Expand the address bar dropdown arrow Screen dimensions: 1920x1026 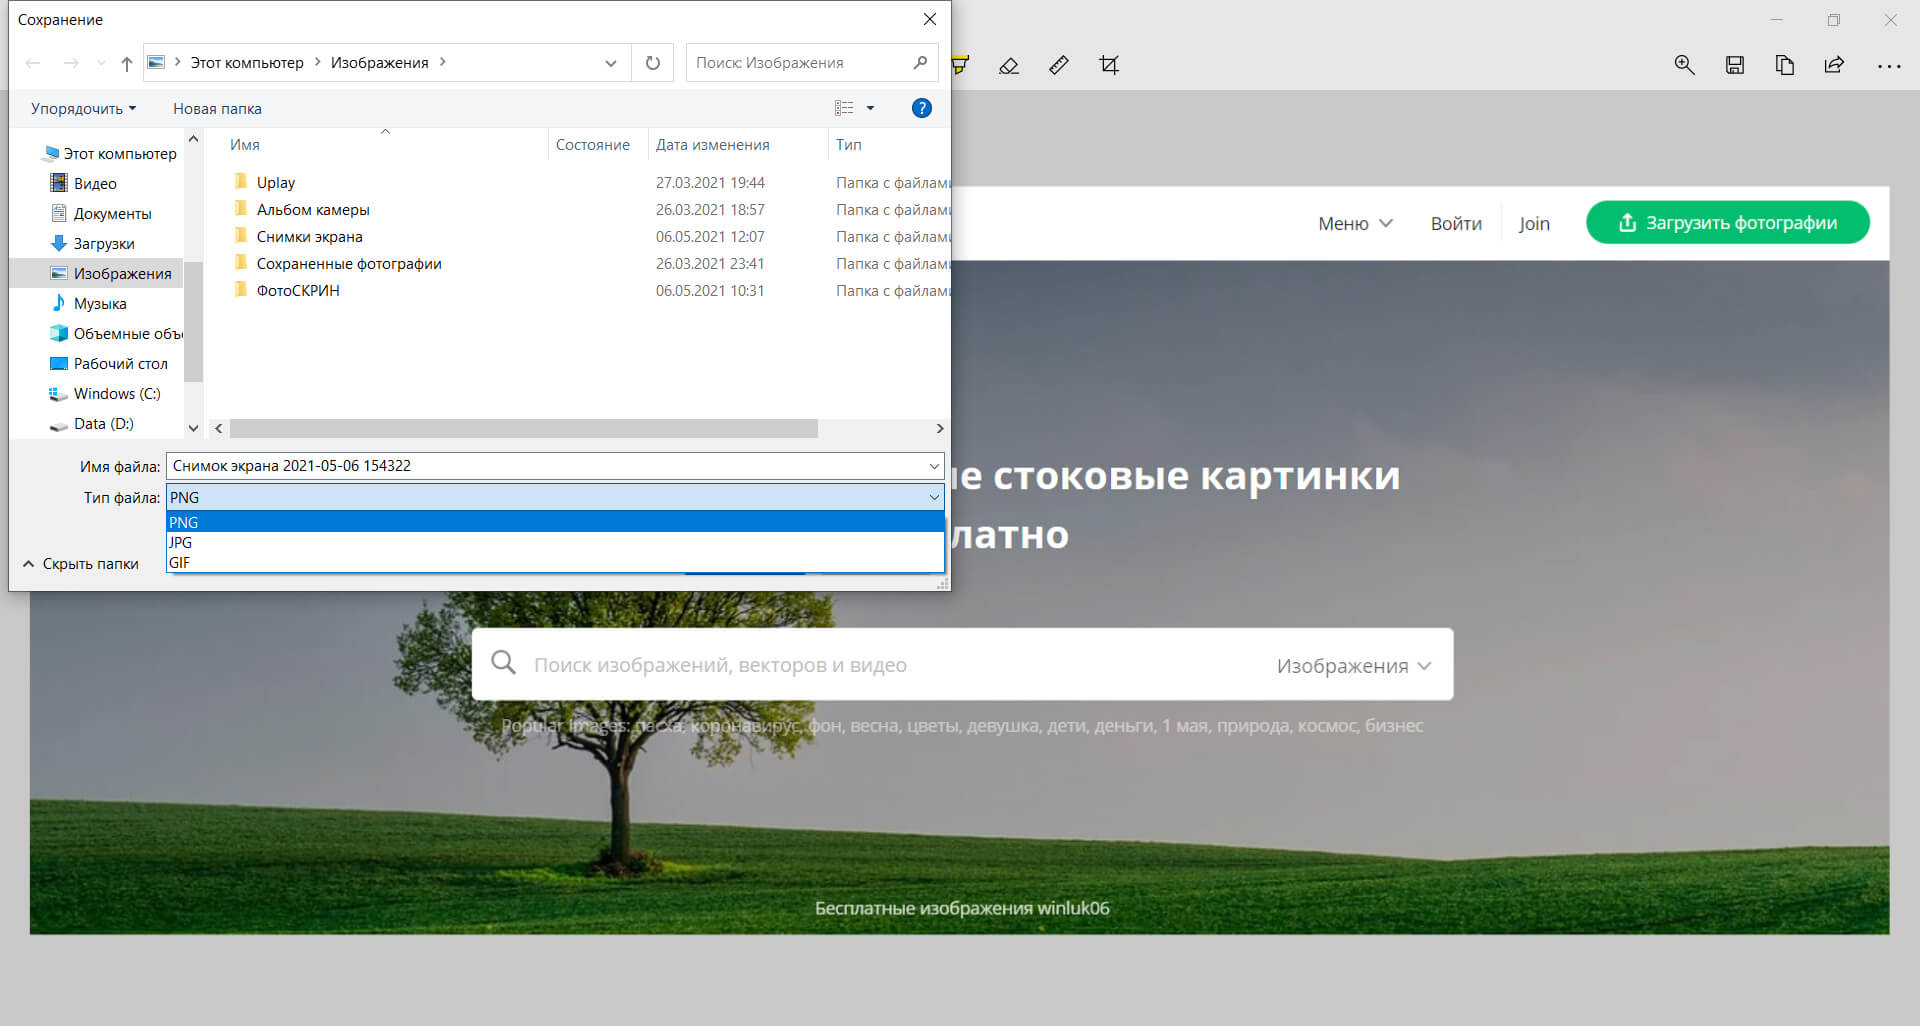coord(610,62)
